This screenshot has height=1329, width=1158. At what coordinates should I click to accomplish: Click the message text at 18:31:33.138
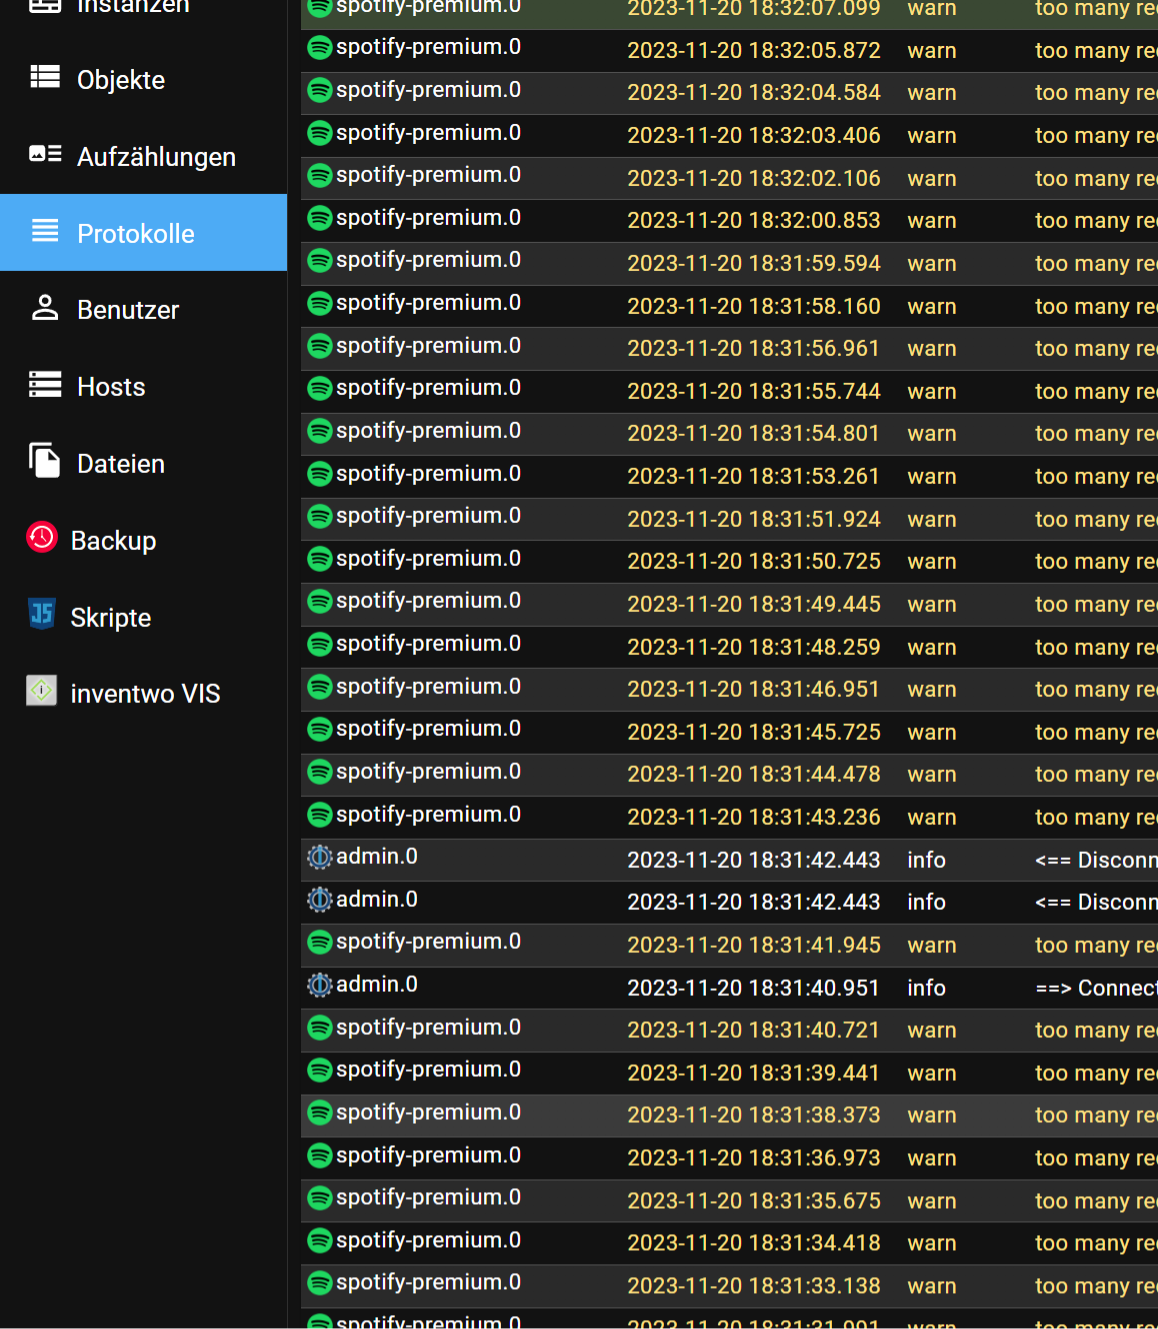pyautogui.click(x=1096, y=1286)
